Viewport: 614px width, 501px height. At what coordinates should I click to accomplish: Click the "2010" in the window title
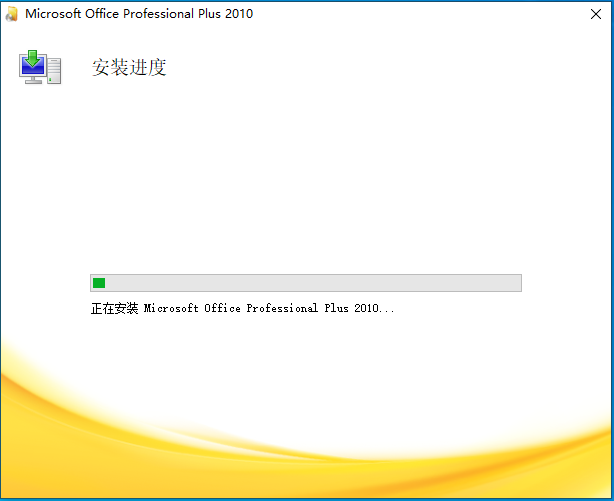pos(239,14)
